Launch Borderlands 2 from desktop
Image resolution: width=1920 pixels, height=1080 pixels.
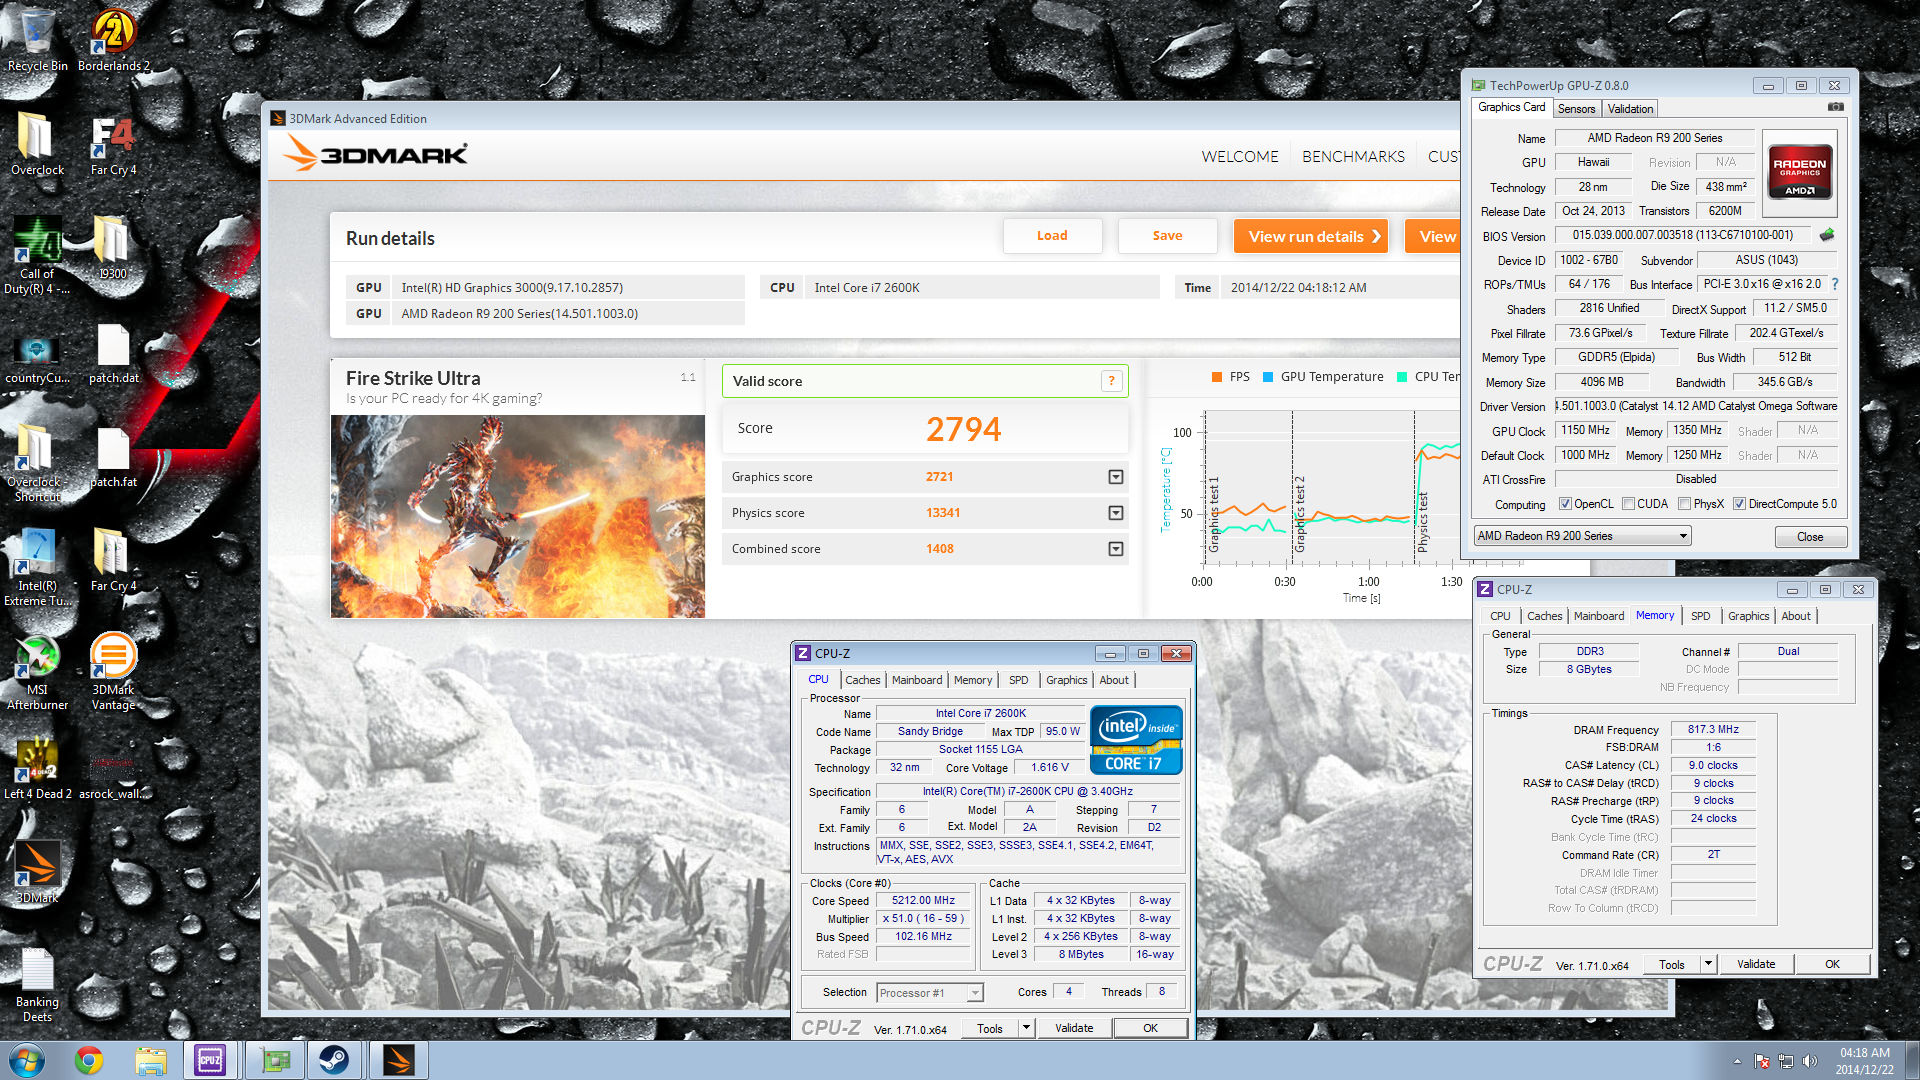coord(113,40)
